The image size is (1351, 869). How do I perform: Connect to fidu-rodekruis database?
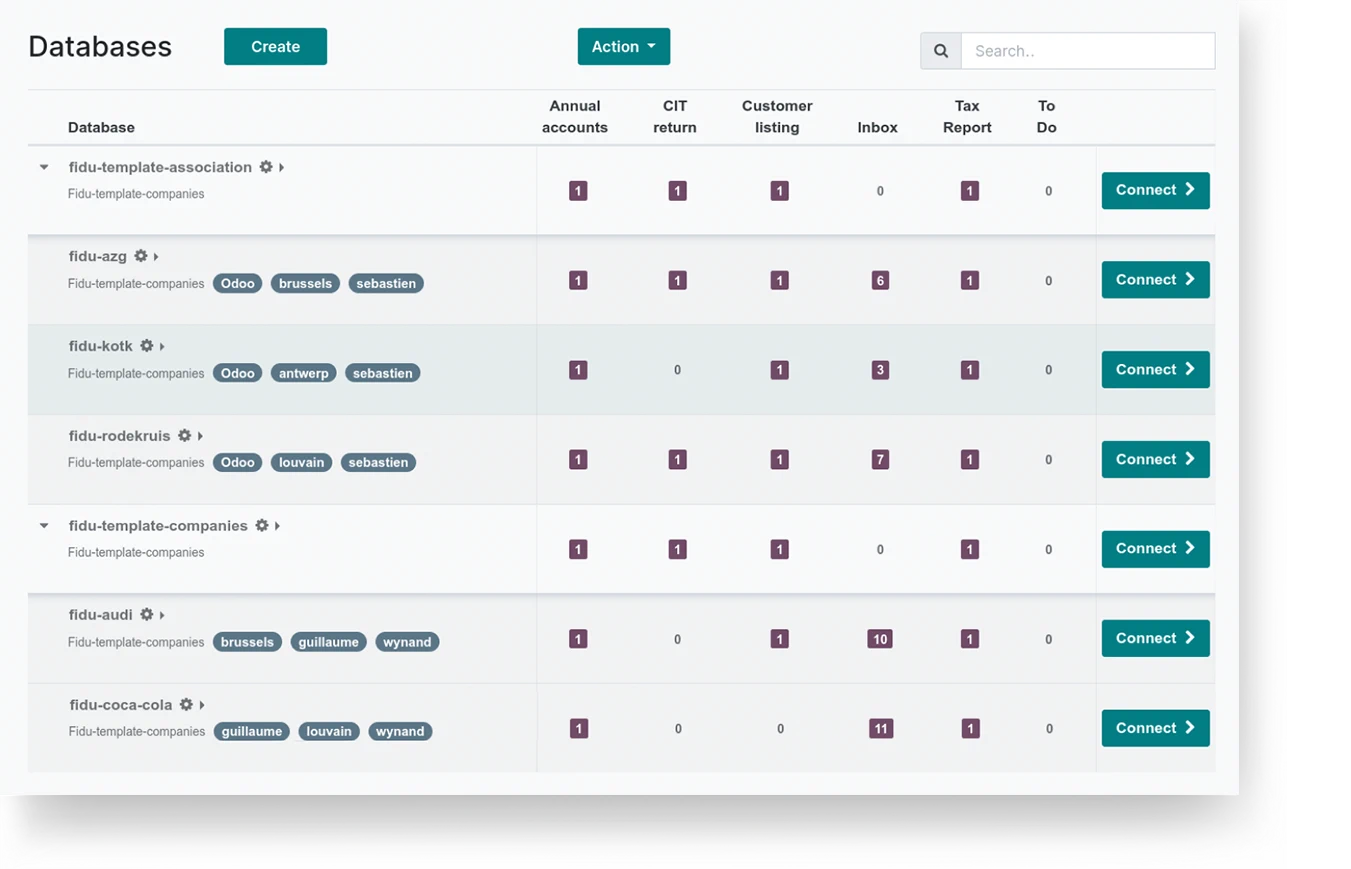click(1156, 460)
